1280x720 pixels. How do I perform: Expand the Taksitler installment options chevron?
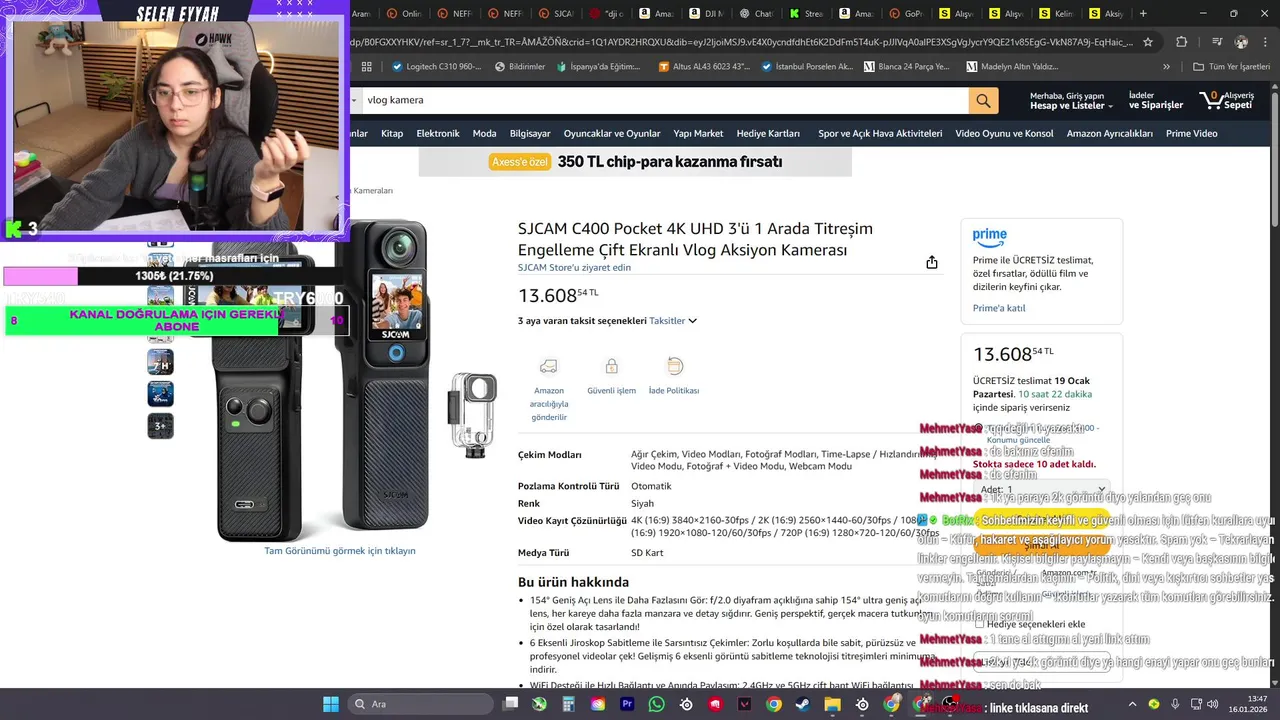coord(692,321)
